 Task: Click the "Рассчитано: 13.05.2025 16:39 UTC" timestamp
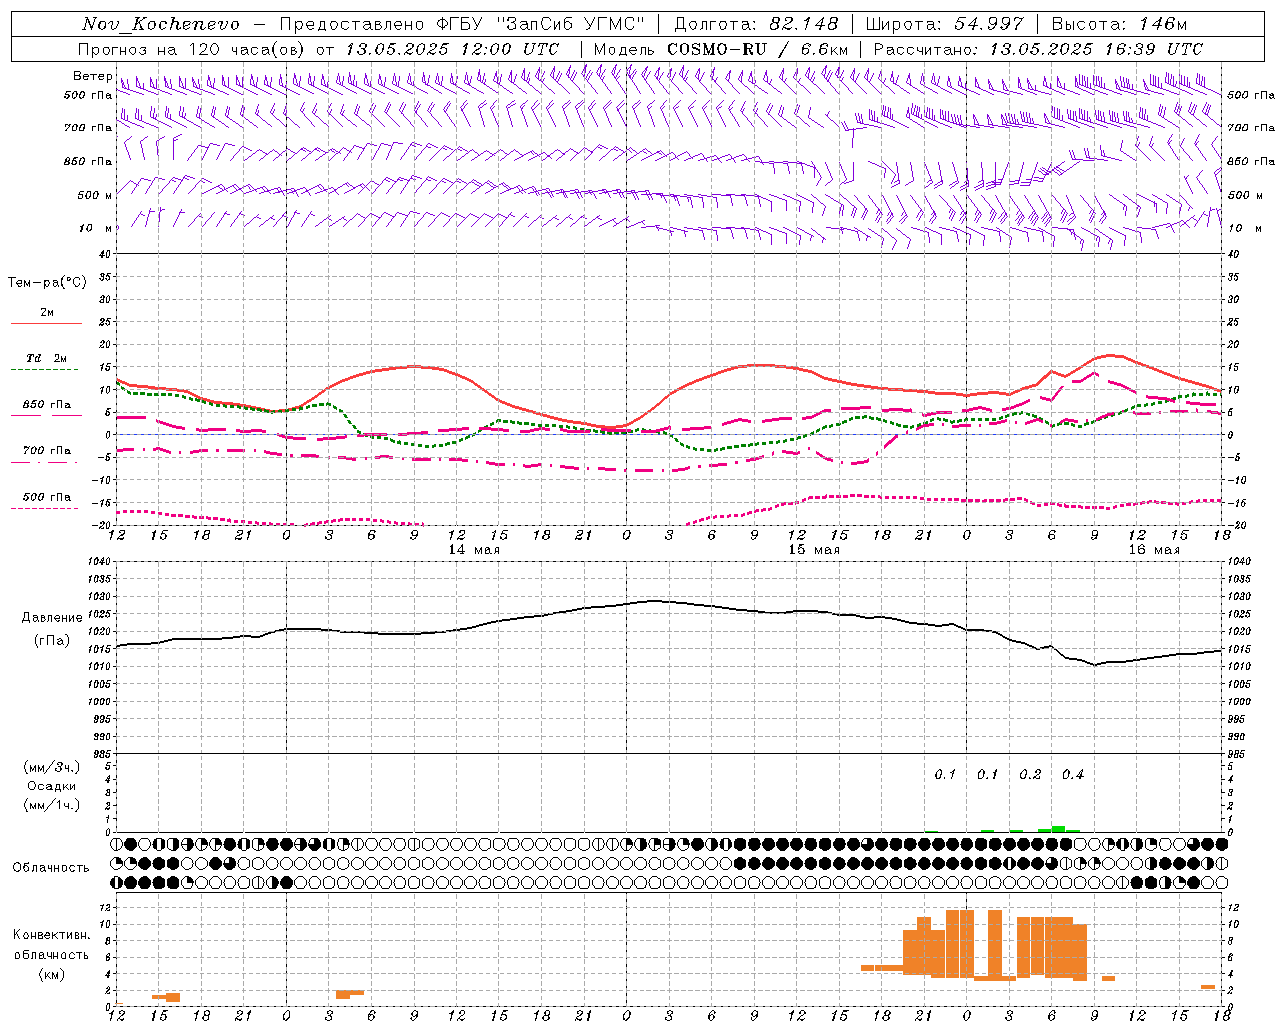click(1039, 49)
